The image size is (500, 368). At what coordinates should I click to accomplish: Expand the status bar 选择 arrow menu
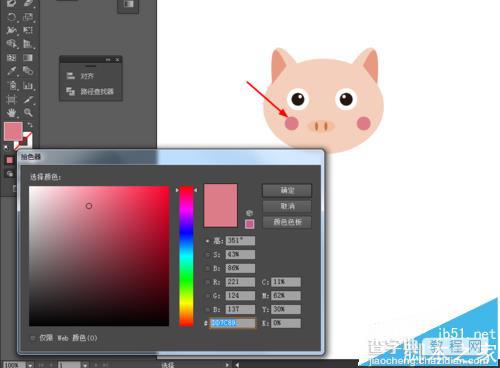pyautogui.click(x=227, y=365)
